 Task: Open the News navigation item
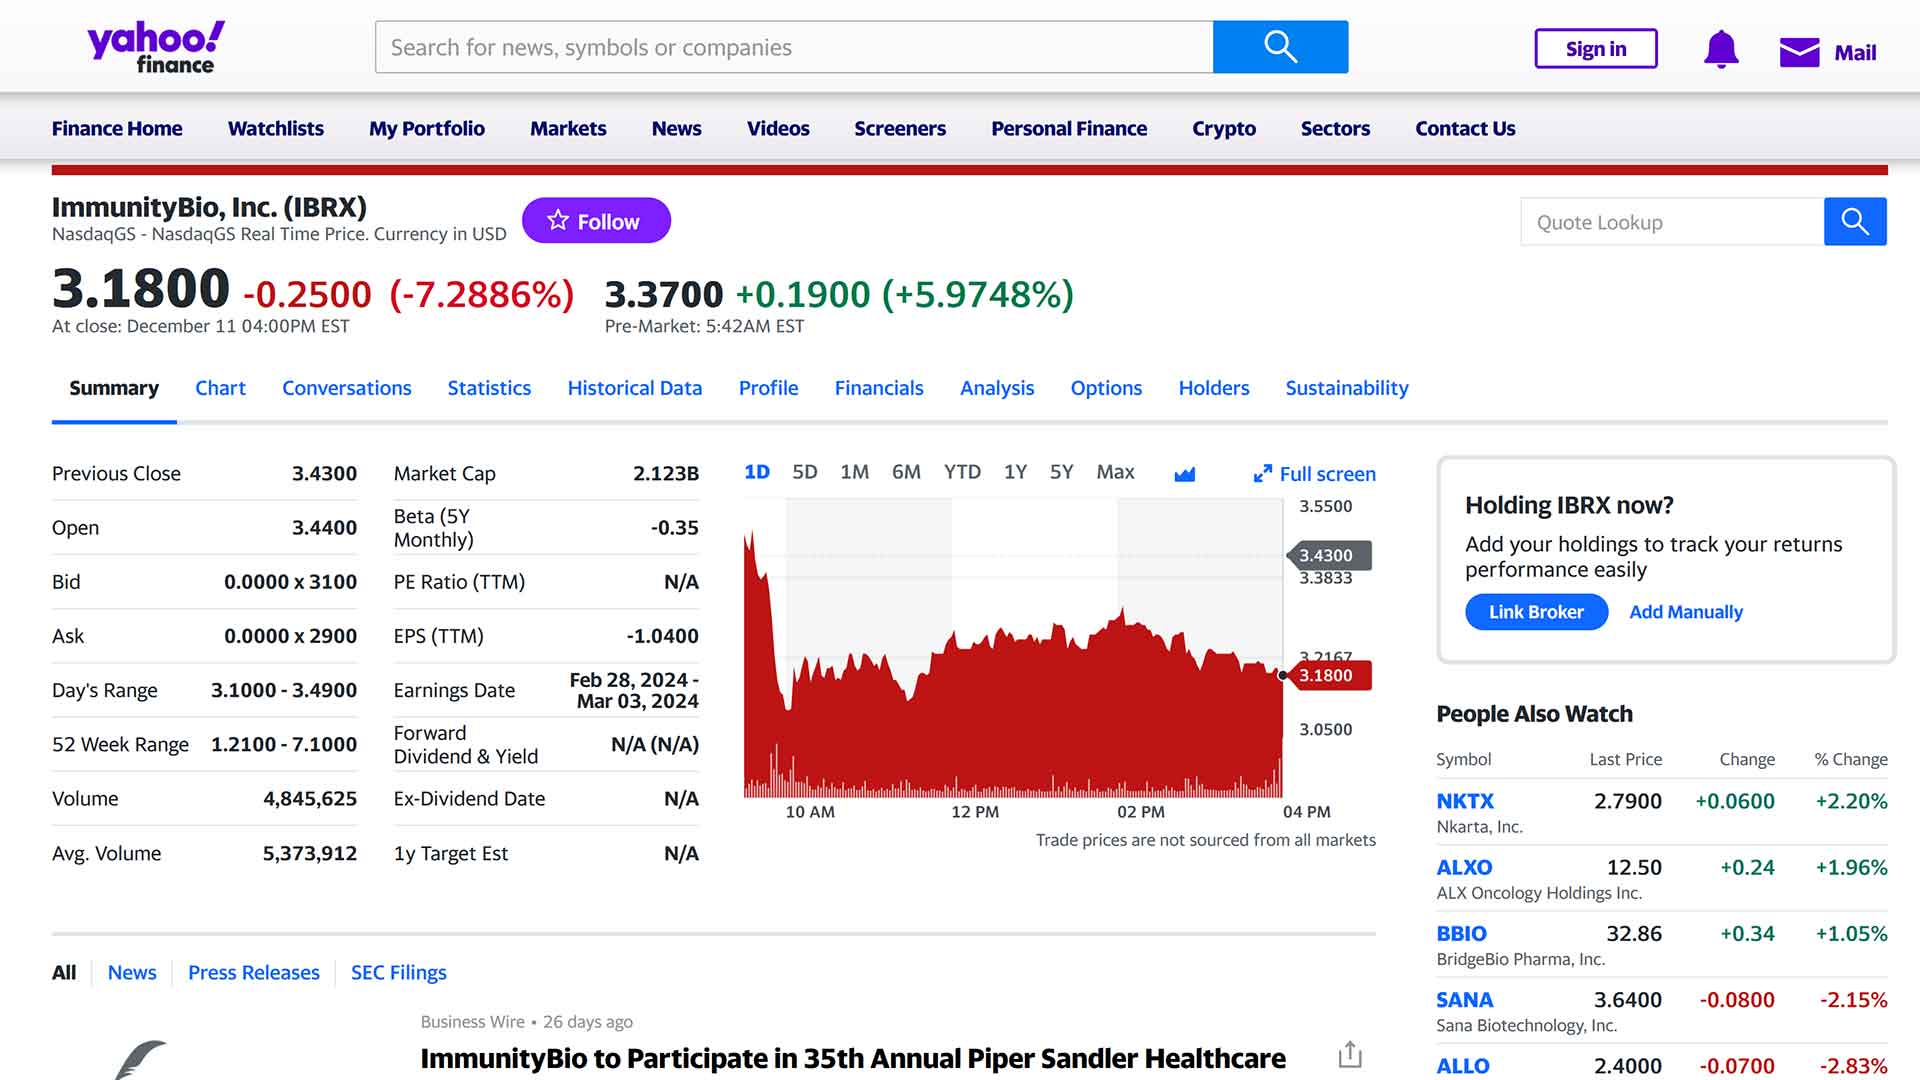[677, 128]
